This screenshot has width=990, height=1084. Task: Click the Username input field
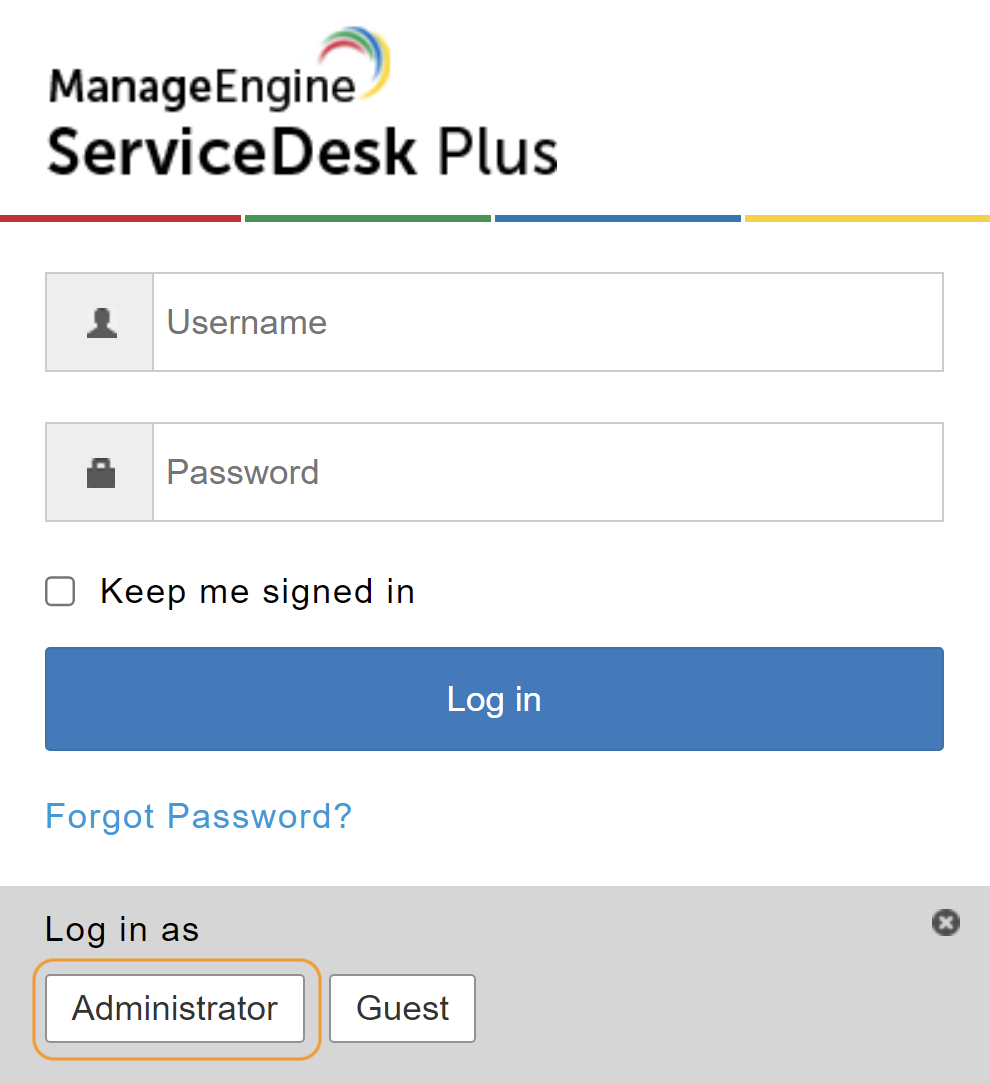548,322
